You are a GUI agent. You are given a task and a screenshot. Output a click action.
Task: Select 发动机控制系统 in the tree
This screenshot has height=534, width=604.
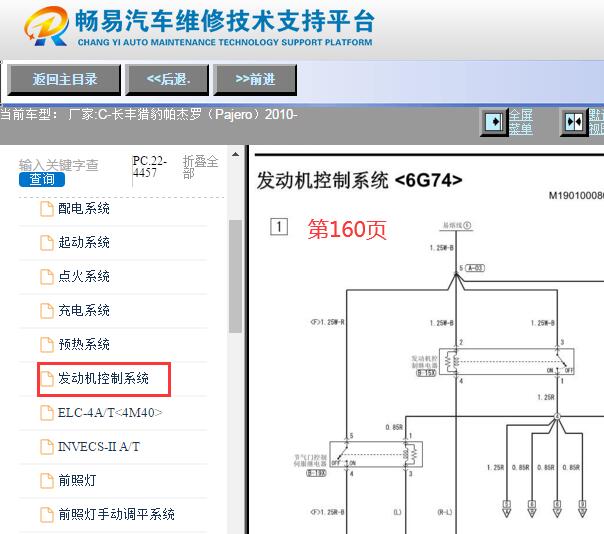[103, 378]
